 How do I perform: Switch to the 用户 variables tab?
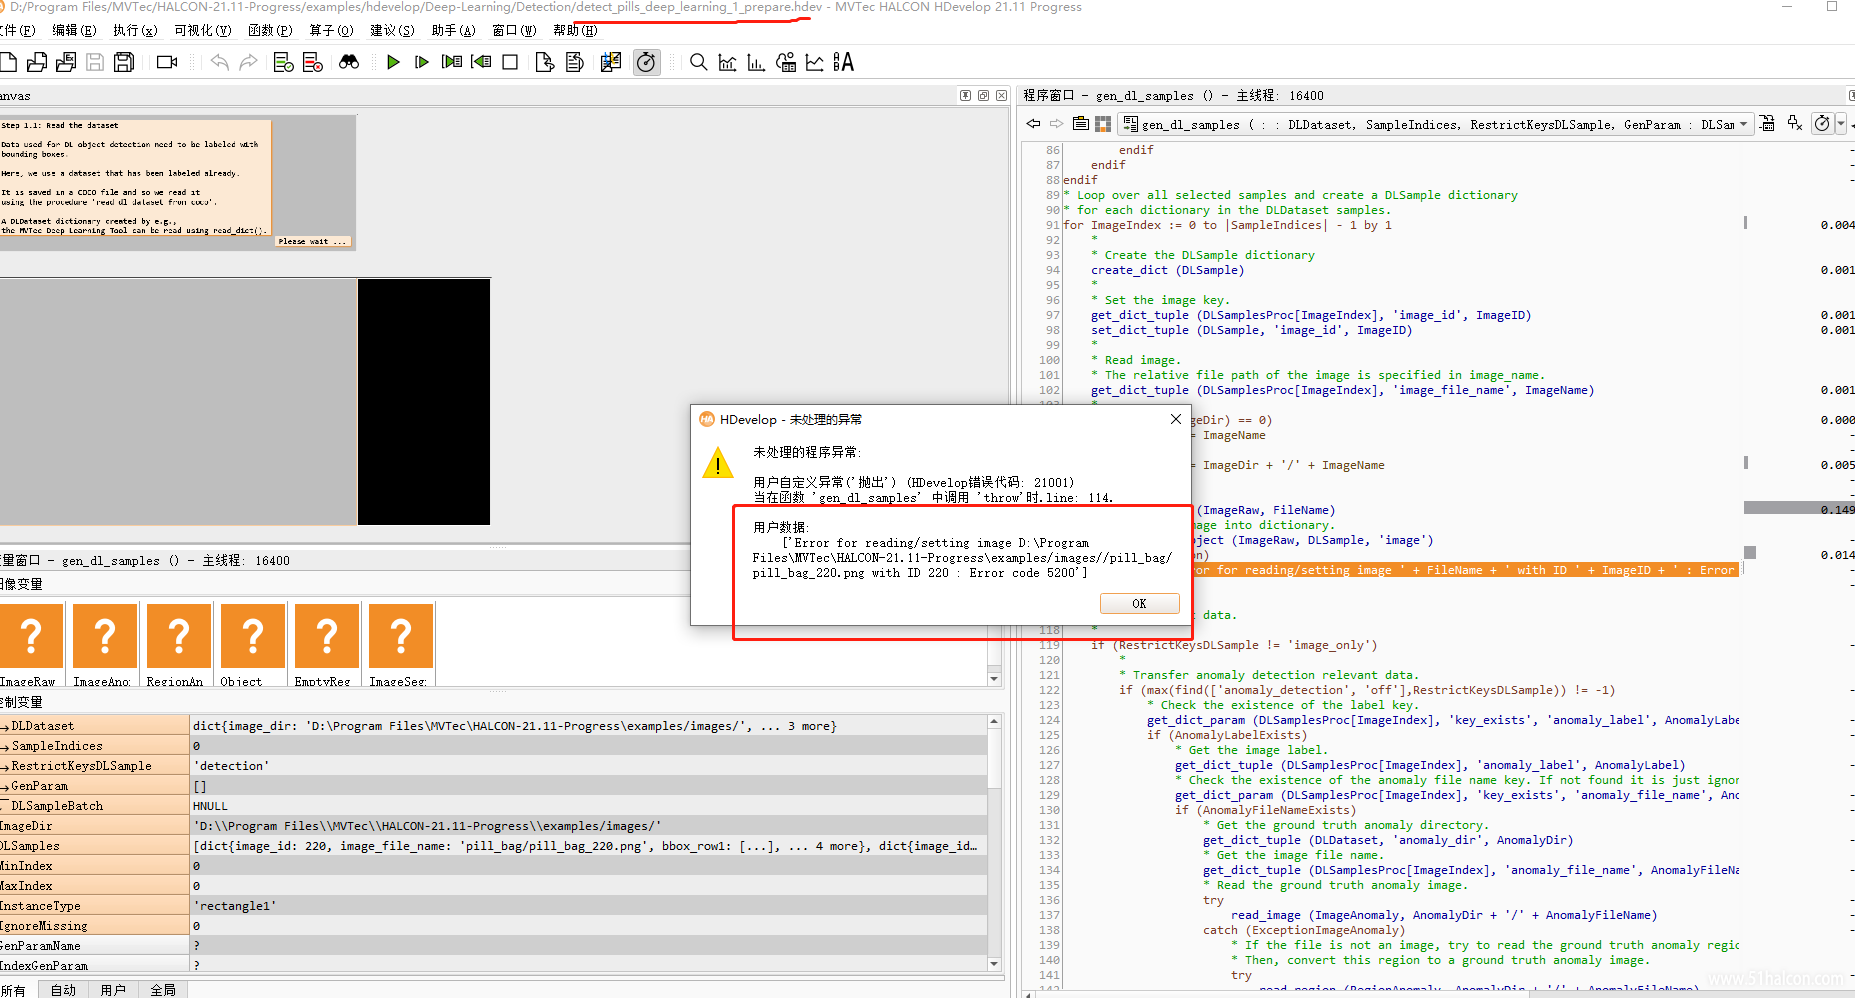pos(113,989)
